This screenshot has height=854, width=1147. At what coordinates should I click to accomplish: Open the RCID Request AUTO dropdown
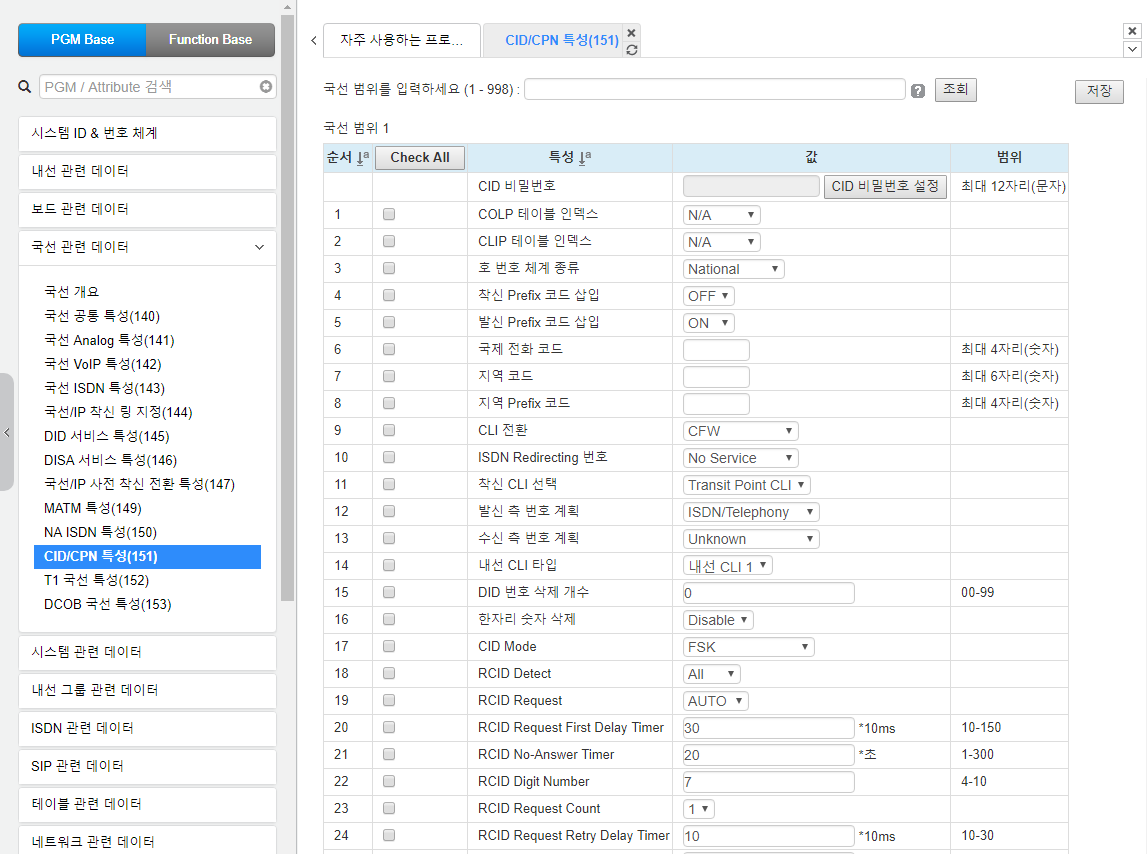click(715, 701)
